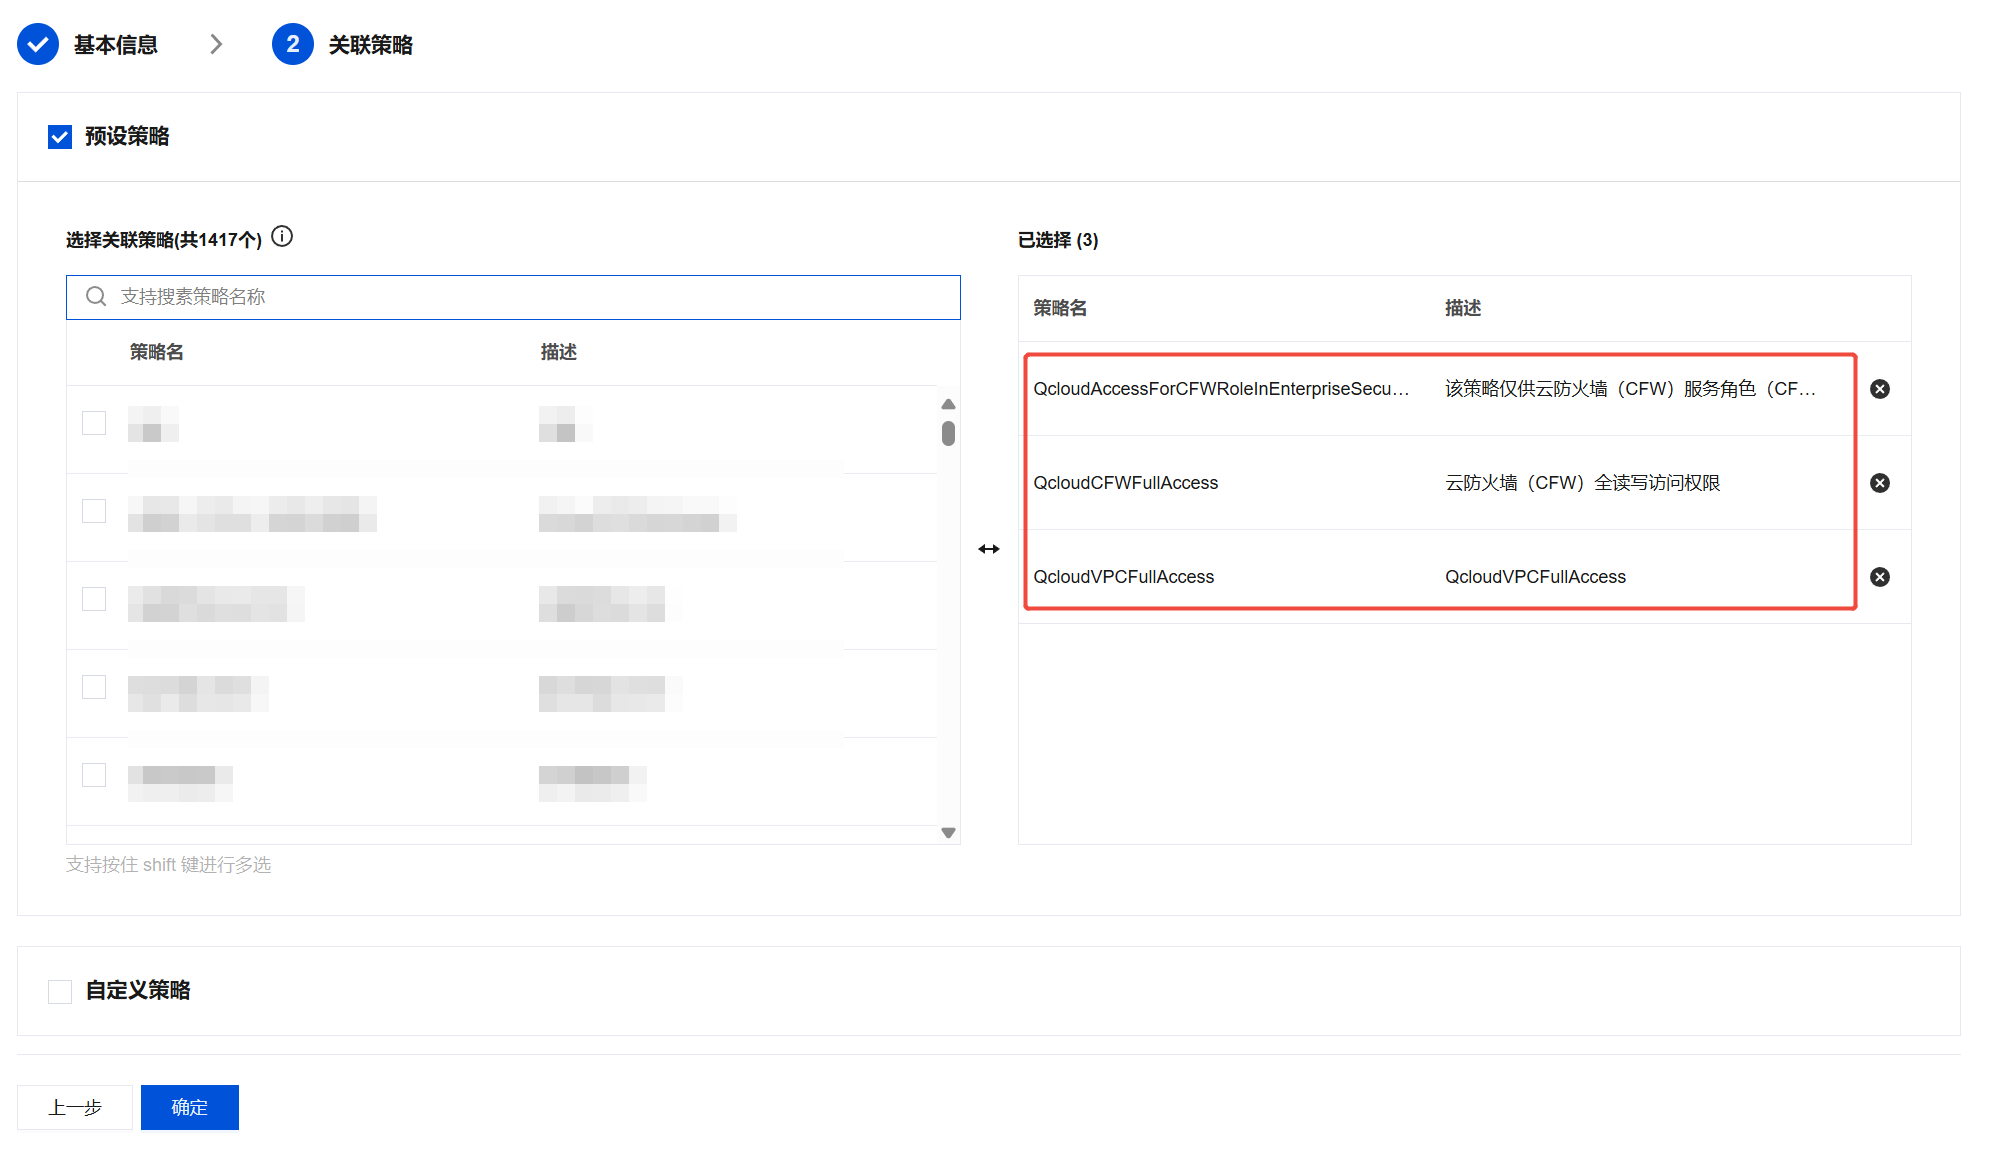
Task: Select the 关联策略 step label
Action: tap(371, 45)
